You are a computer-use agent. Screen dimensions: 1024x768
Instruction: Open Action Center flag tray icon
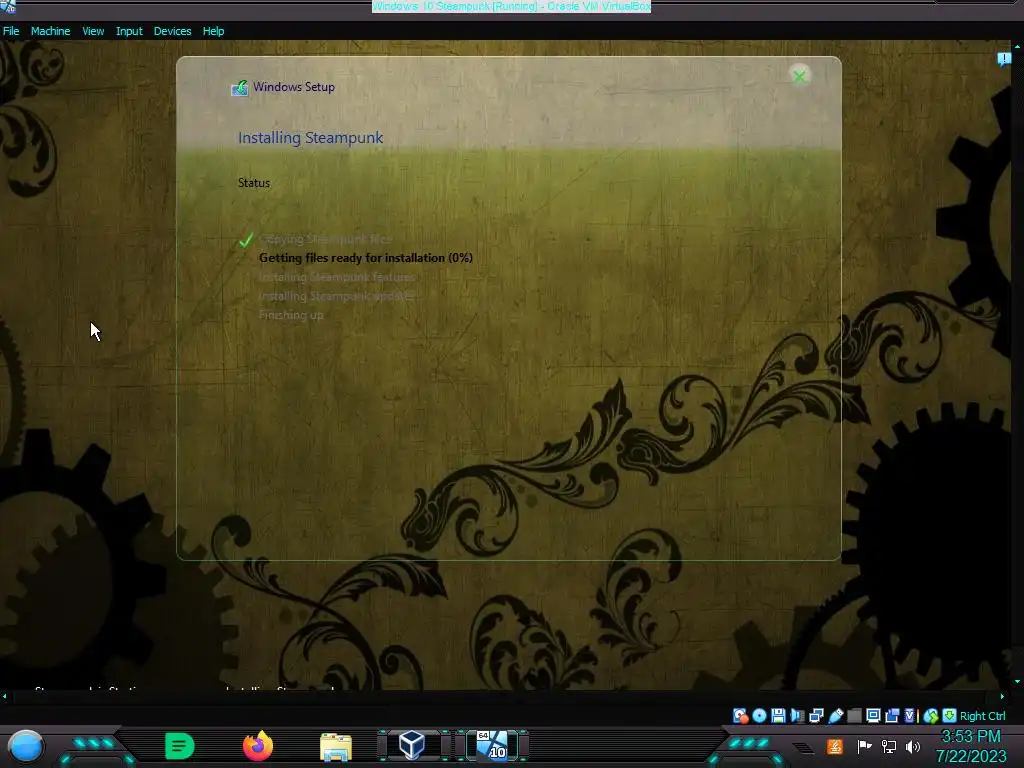pos(864,746)
